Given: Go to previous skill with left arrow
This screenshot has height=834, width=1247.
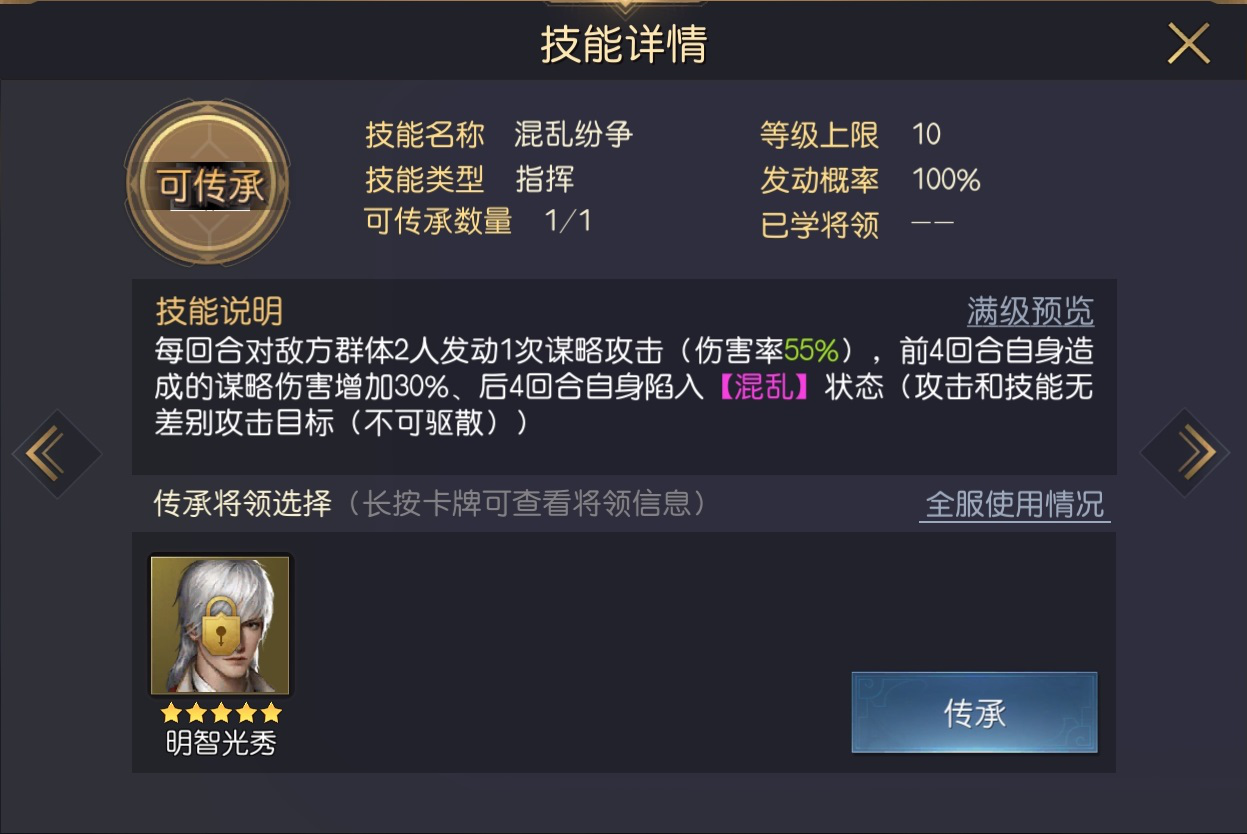Looking at the screenshot, I should (x=56, y=453).
